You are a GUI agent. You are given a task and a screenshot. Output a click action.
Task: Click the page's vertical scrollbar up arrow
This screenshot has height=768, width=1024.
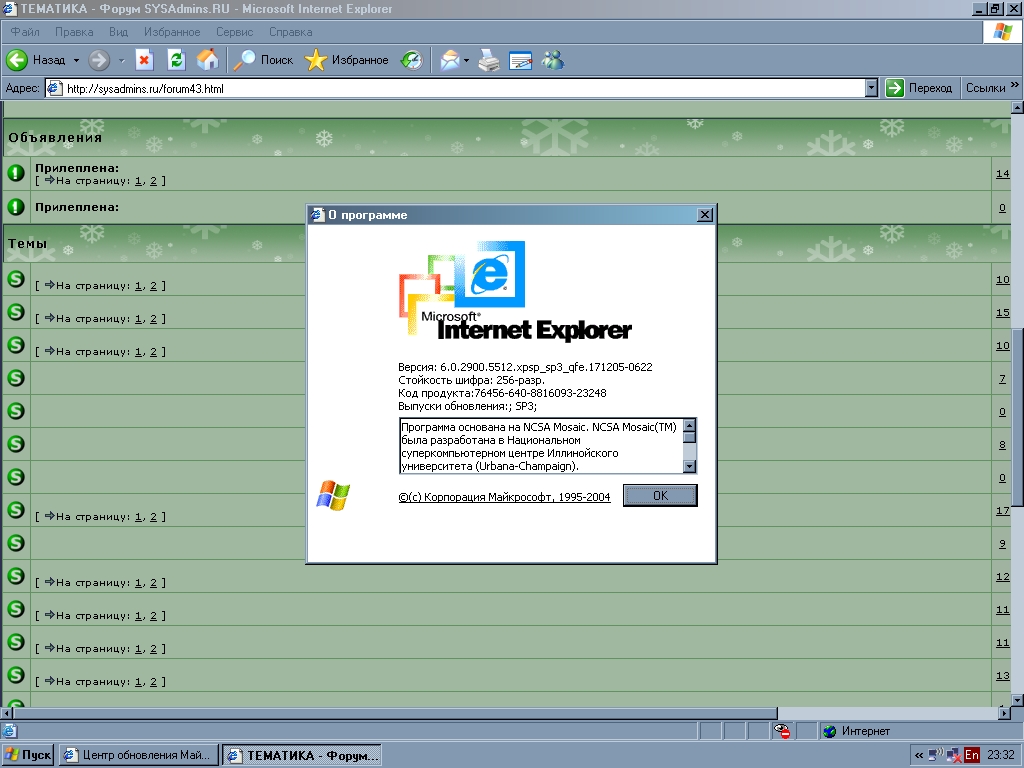point(1017,108)
